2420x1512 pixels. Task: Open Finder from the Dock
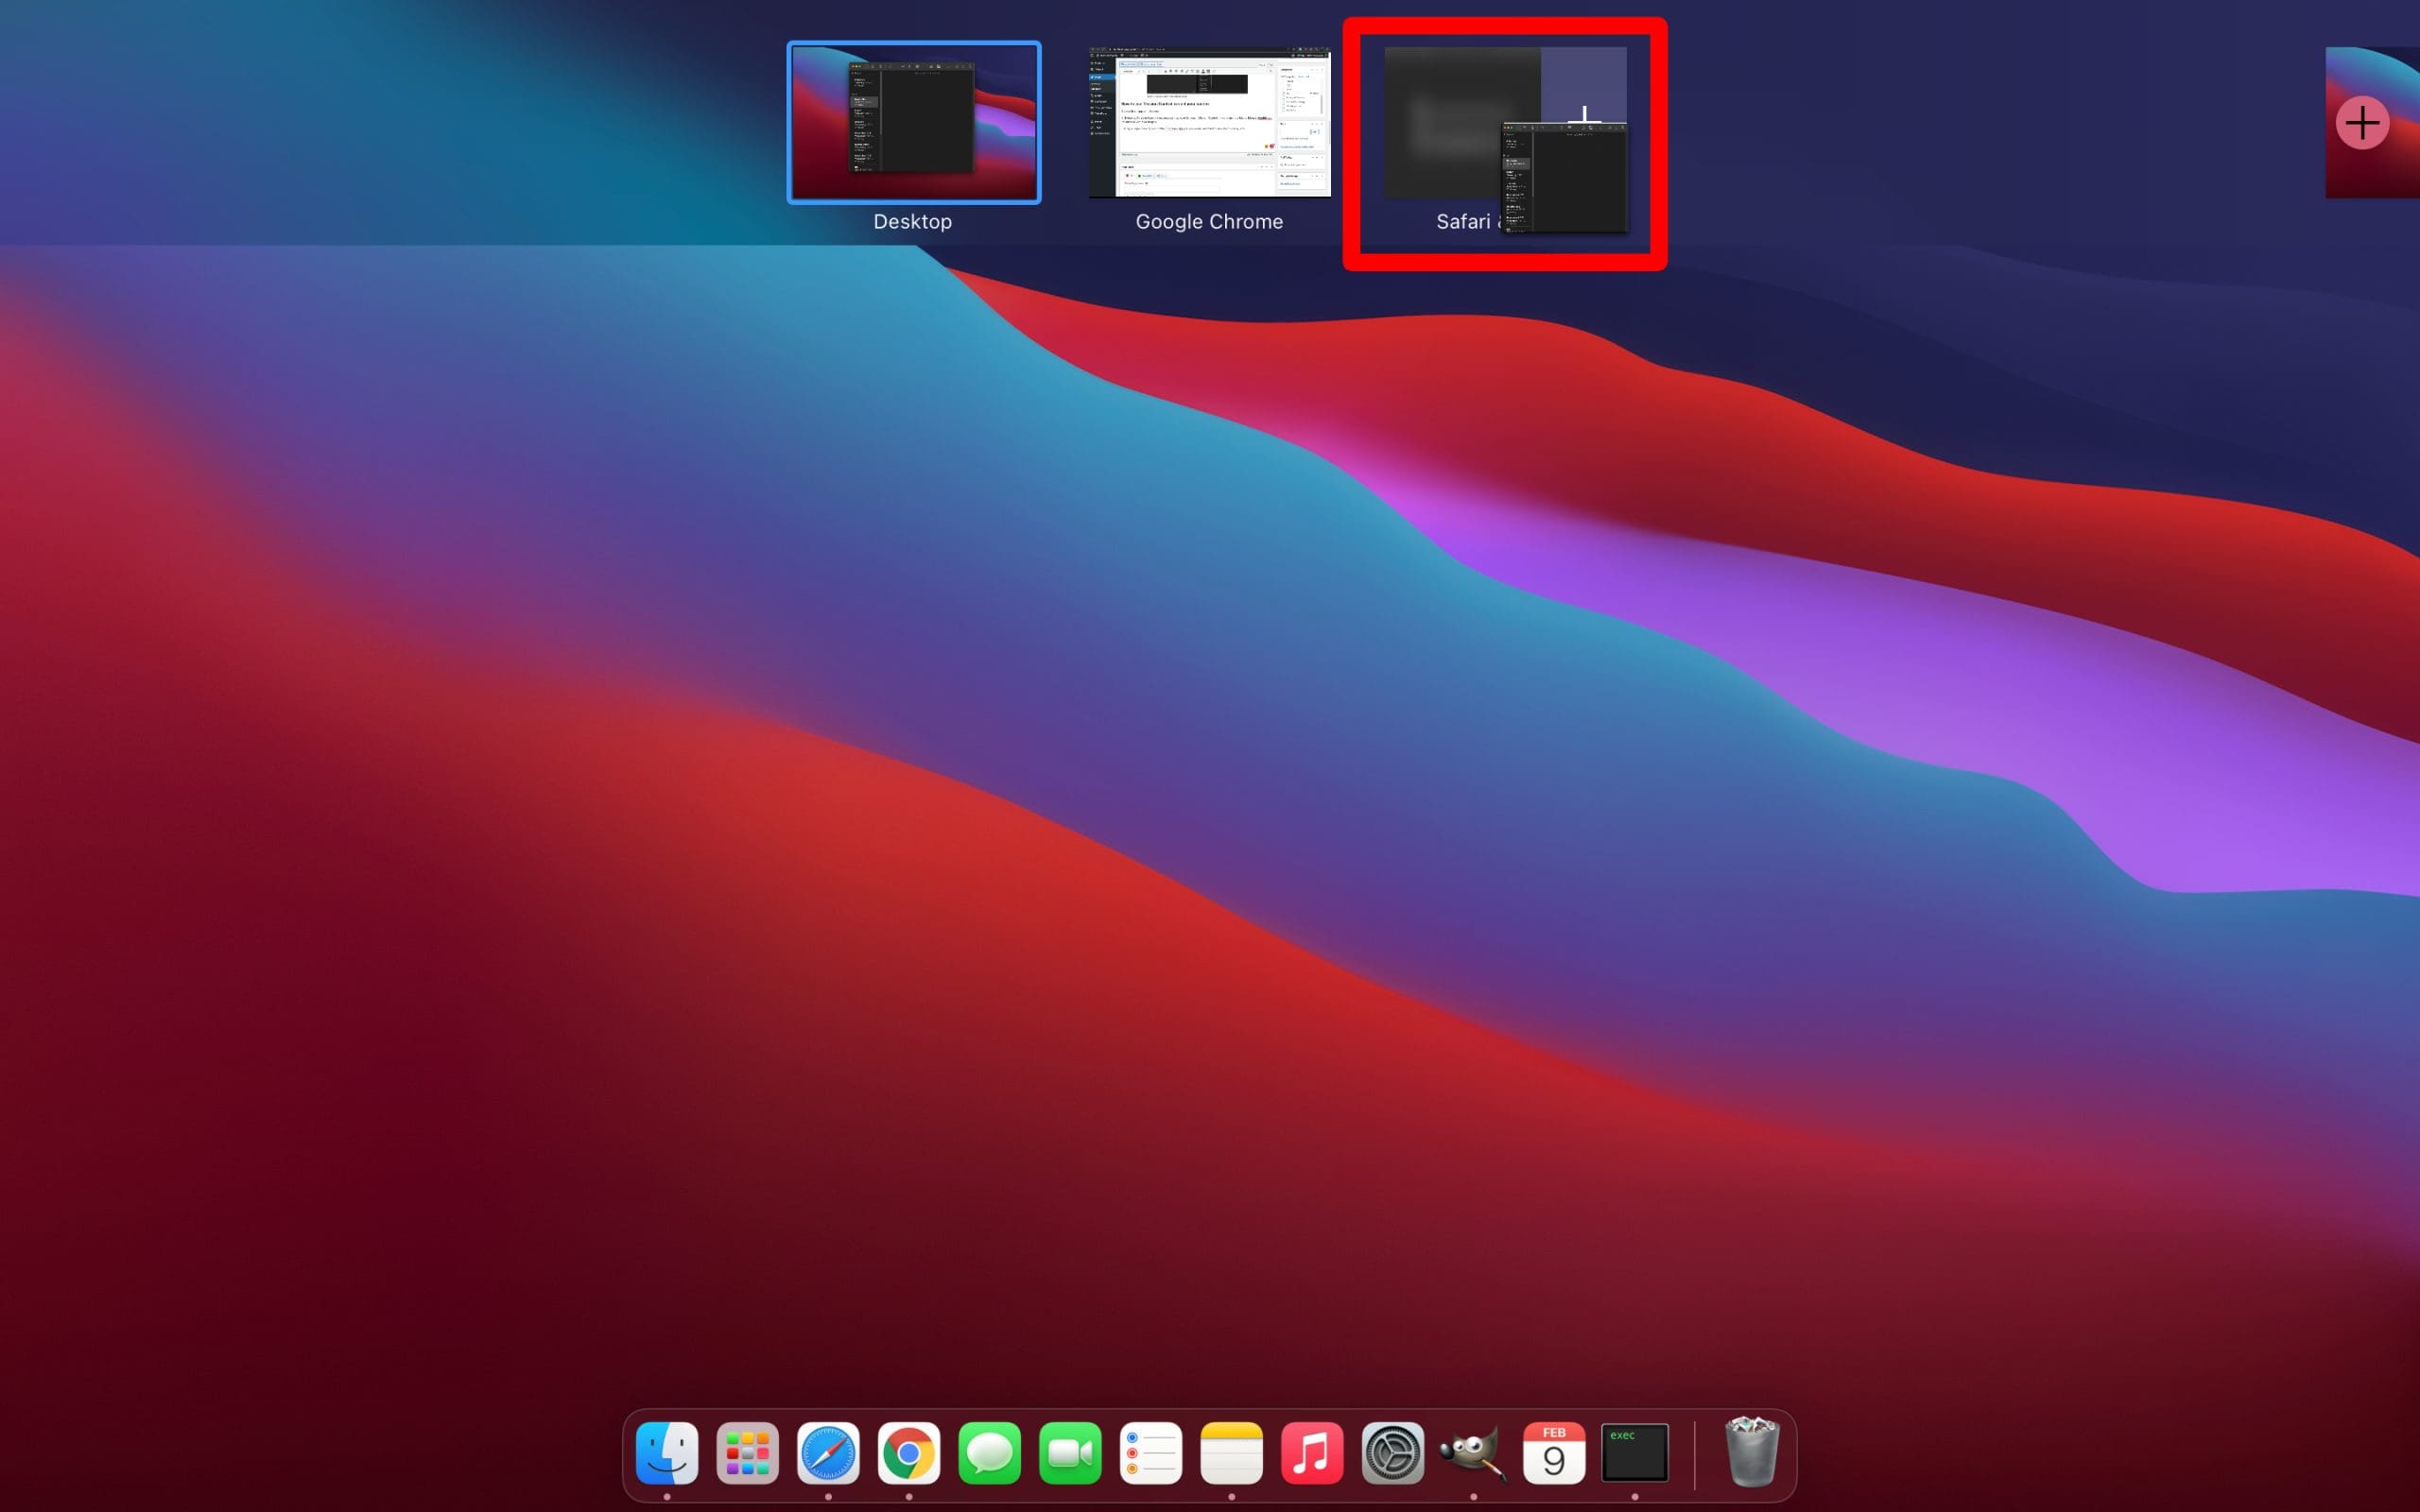coord(667,1452)
